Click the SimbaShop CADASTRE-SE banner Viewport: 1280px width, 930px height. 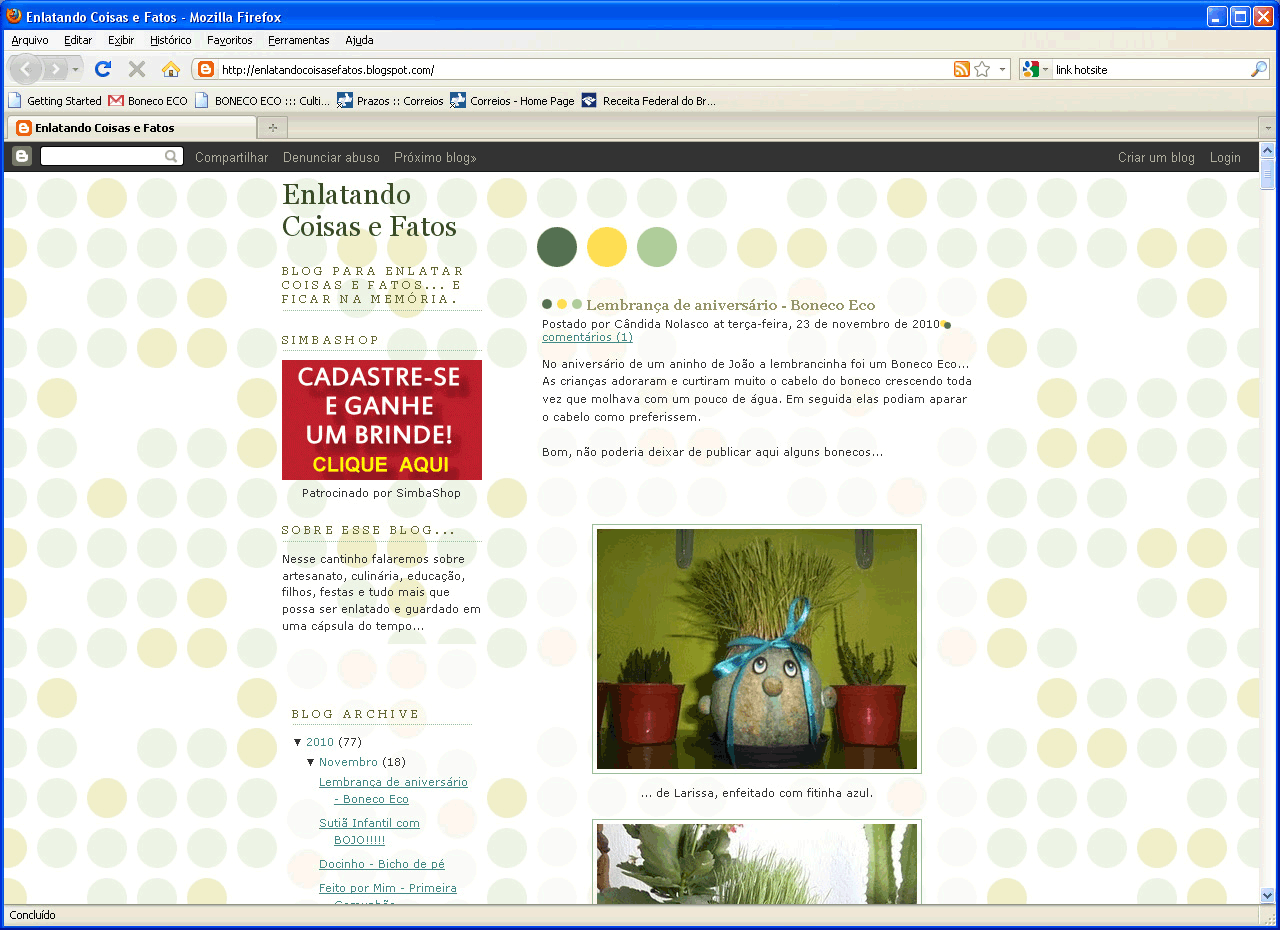(x=382, y=420)
